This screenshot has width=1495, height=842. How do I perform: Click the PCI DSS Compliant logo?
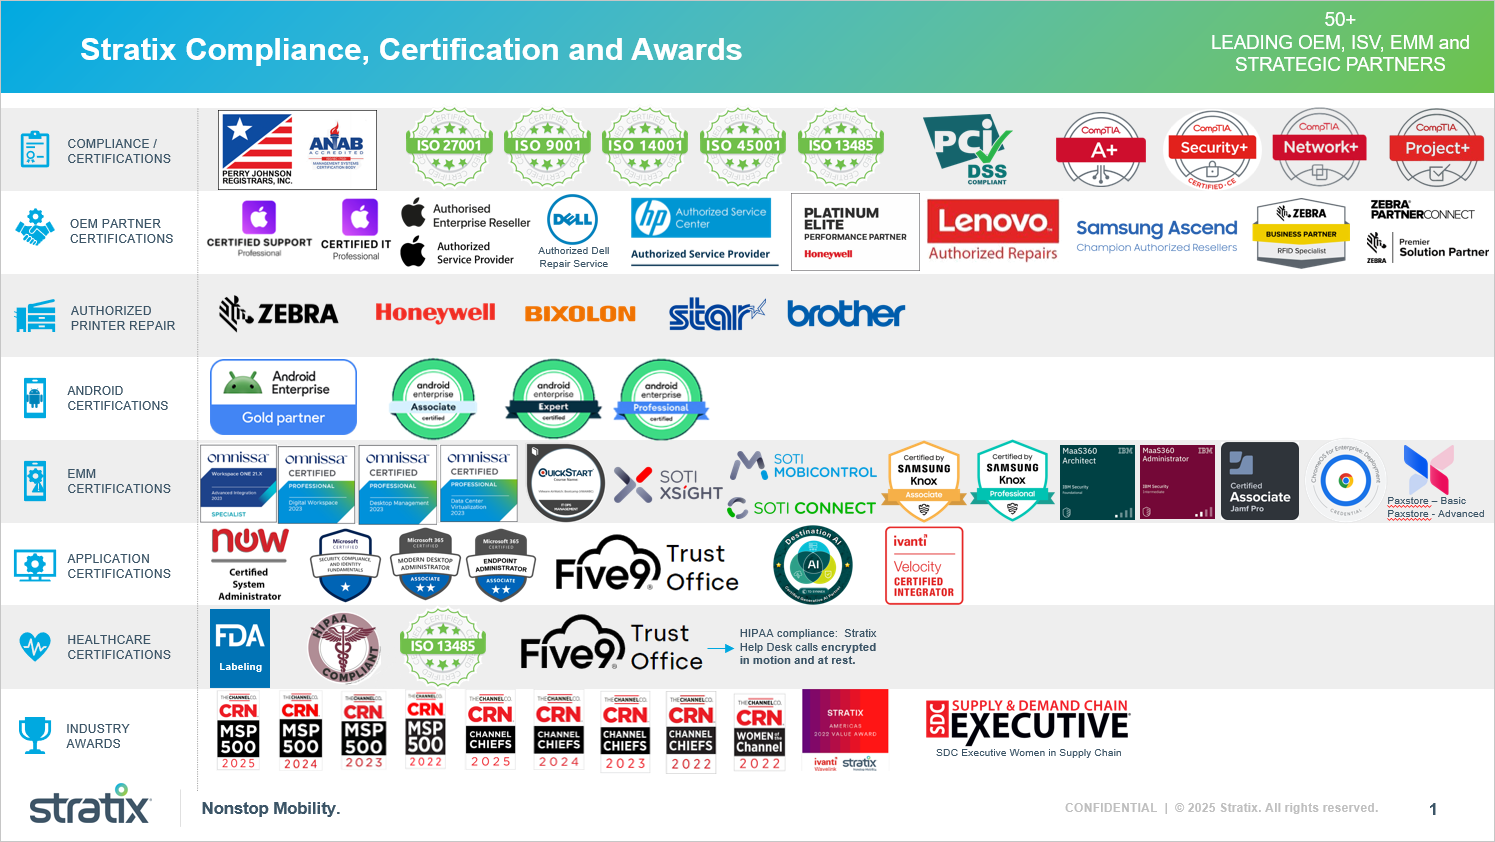[x=967, y=150]
